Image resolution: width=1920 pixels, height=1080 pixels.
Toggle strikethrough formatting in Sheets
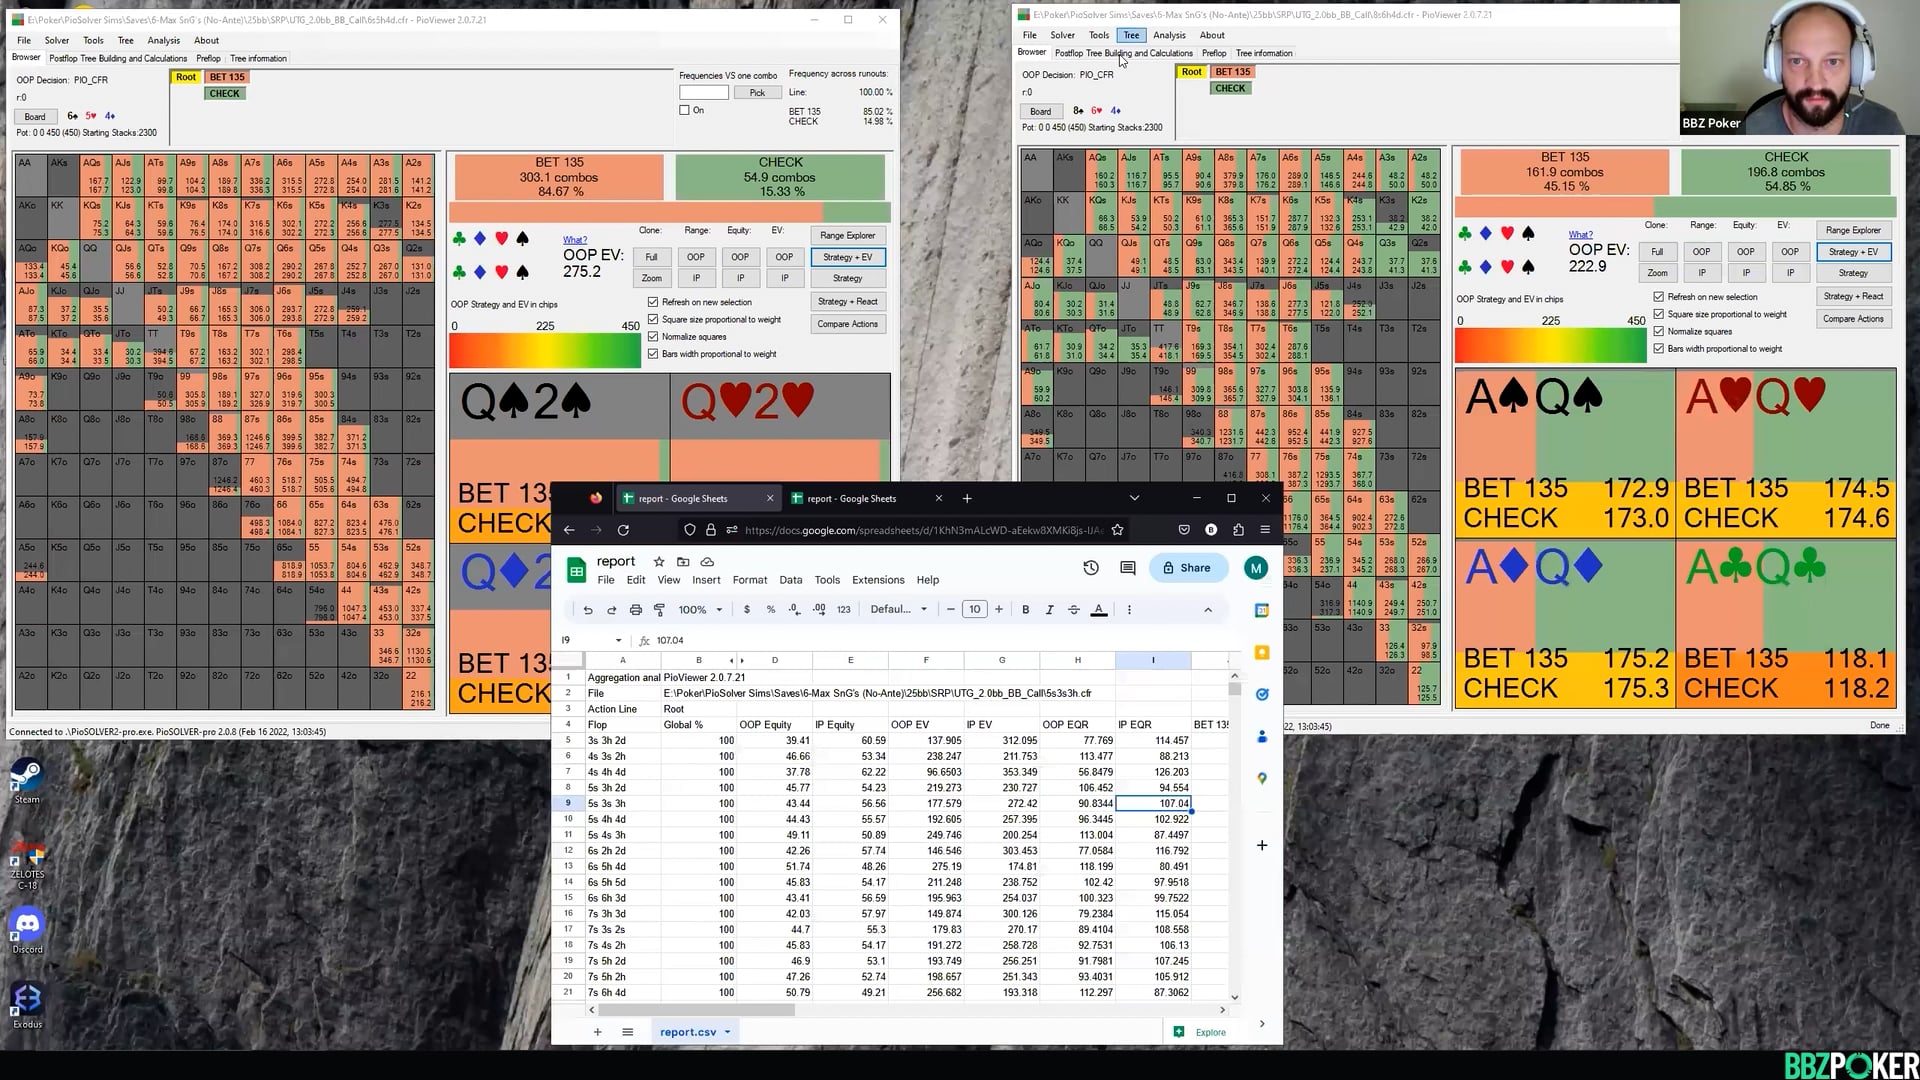tap(1074, 610)
